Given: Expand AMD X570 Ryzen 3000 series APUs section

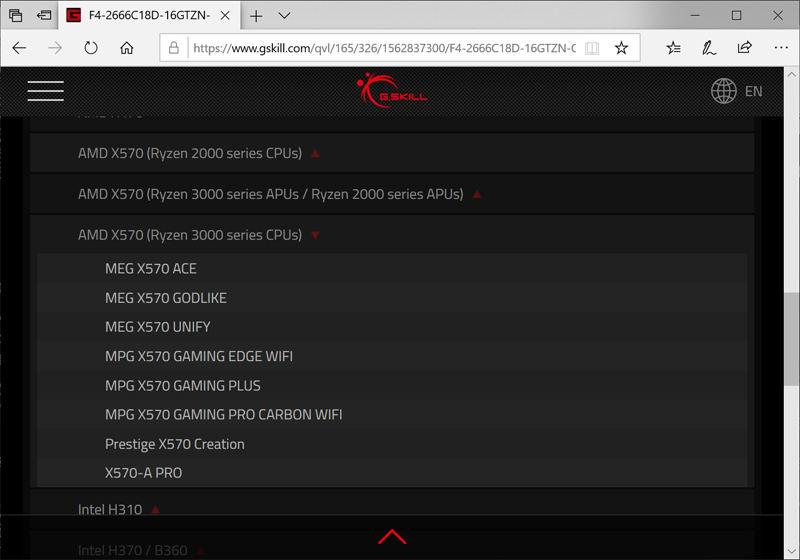Looking at the screenshot, I should 392,194.
